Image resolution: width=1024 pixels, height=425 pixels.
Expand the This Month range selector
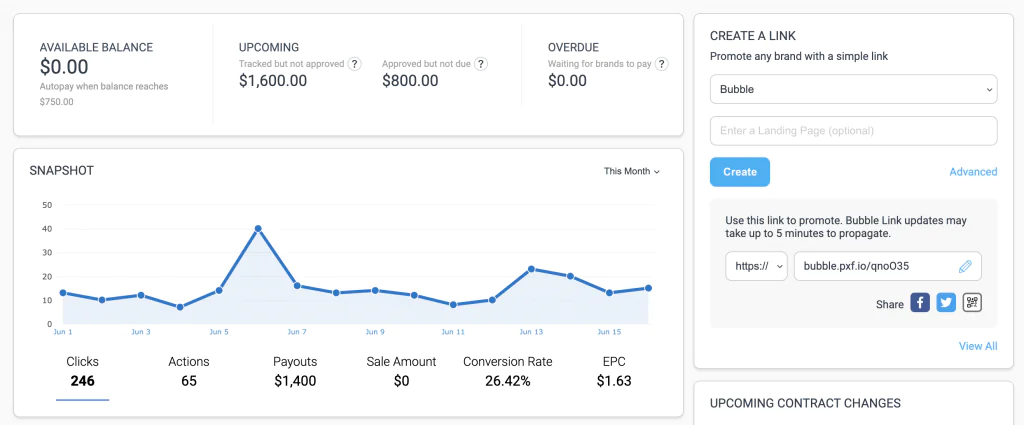[x=632, y=171]
